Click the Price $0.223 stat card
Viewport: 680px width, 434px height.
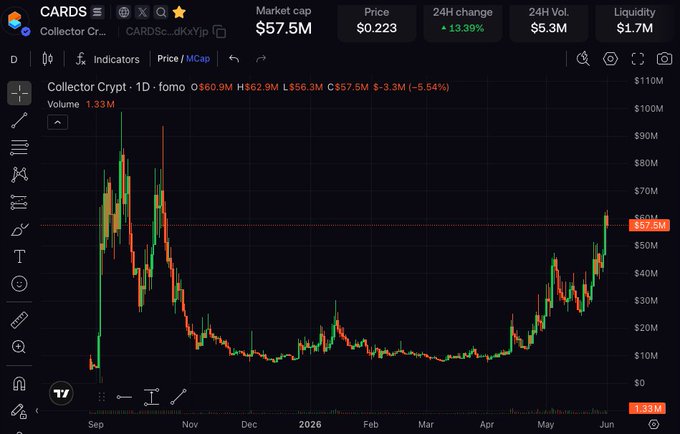376,23
